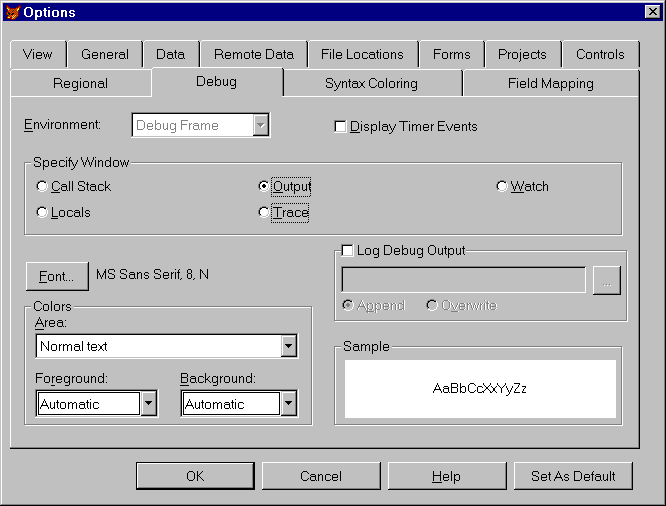This screenshot has width=666, height=506.
Task: Select the Data tab
Action: (x=171, y=54)
